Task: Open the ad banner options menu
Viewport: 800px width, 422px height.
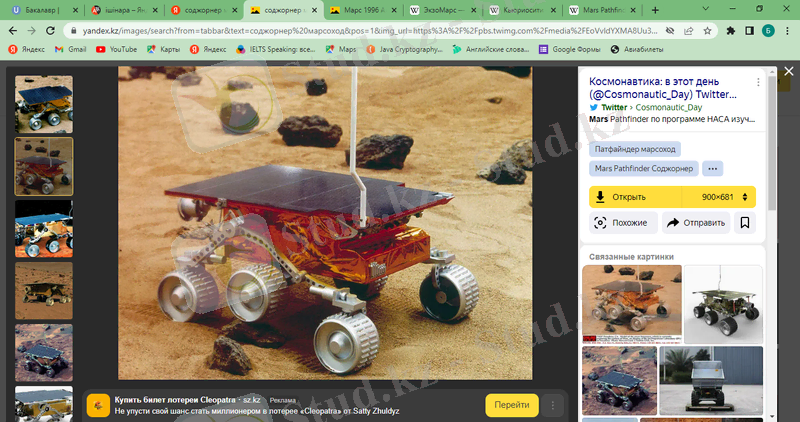Action: tap(553, 405)
